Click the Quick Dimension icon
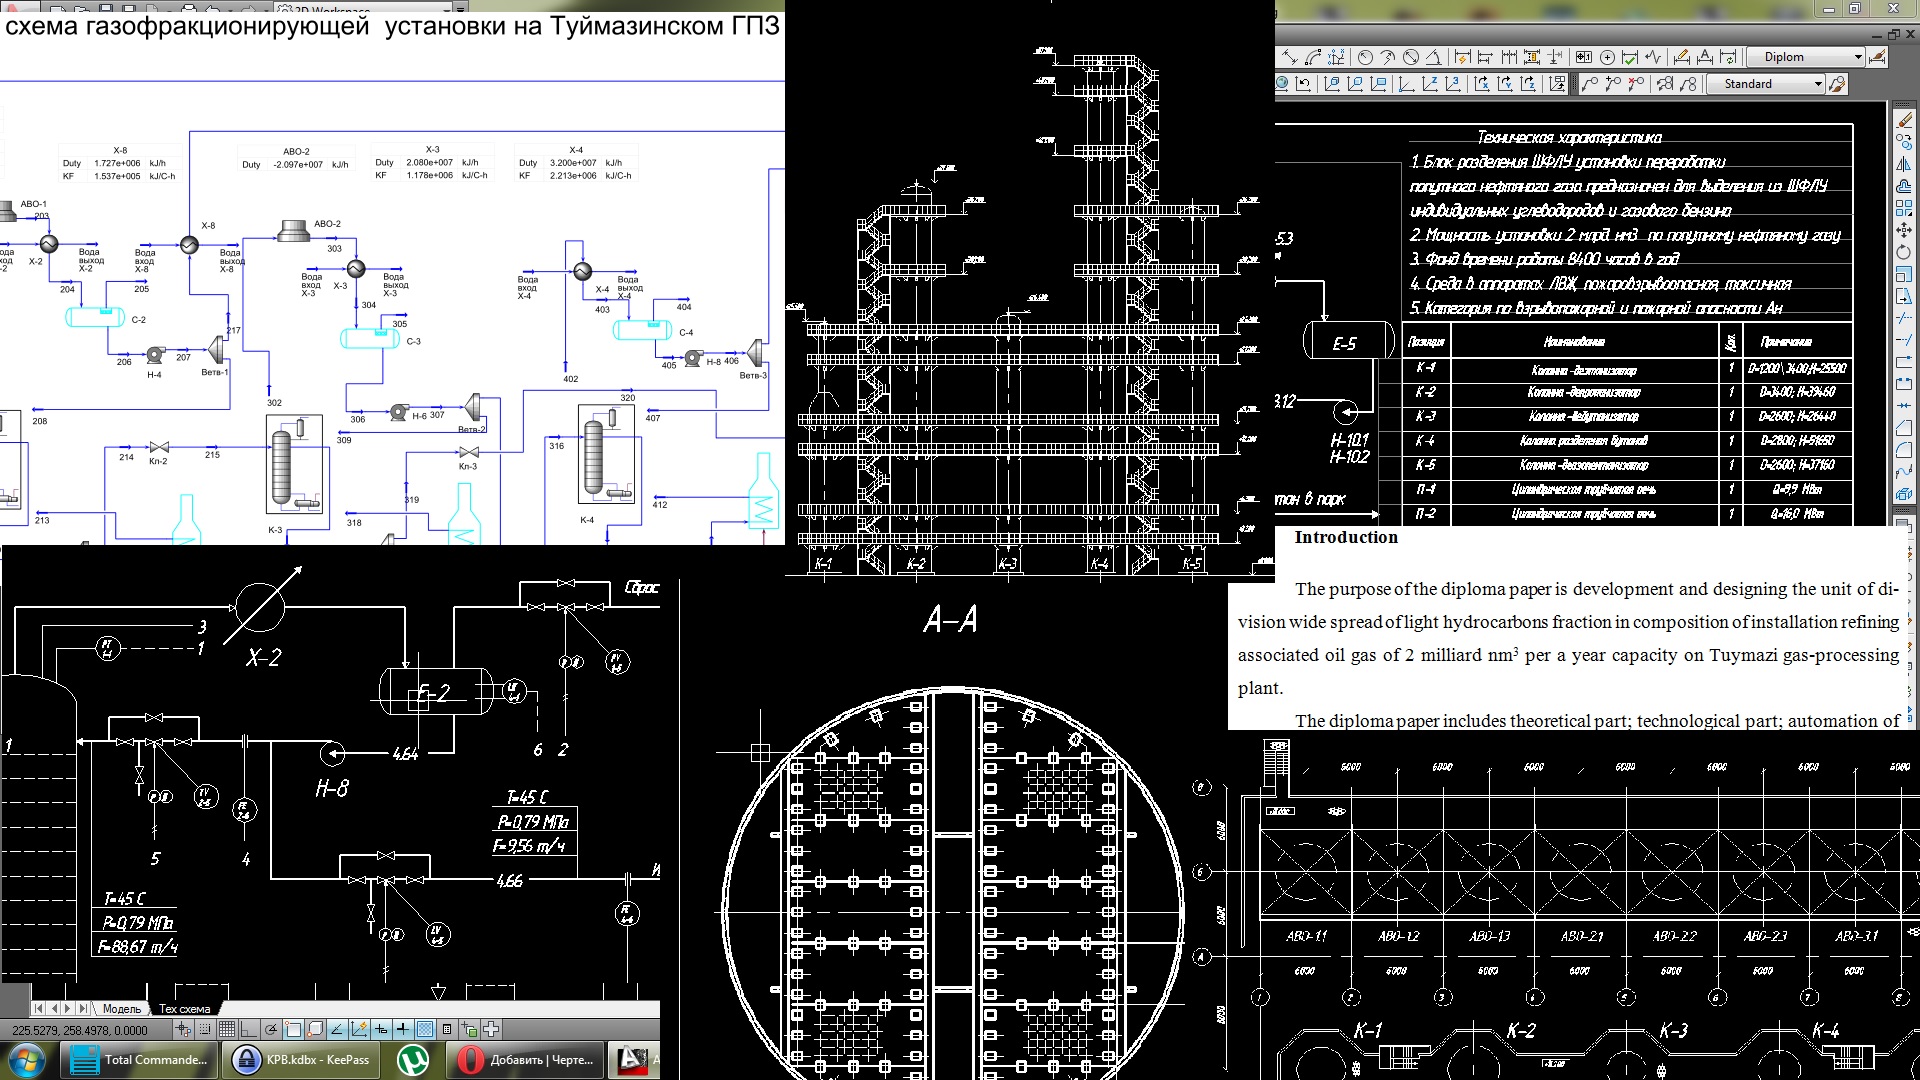This screenshot has width=1920, height=1080. [1462, 57]
